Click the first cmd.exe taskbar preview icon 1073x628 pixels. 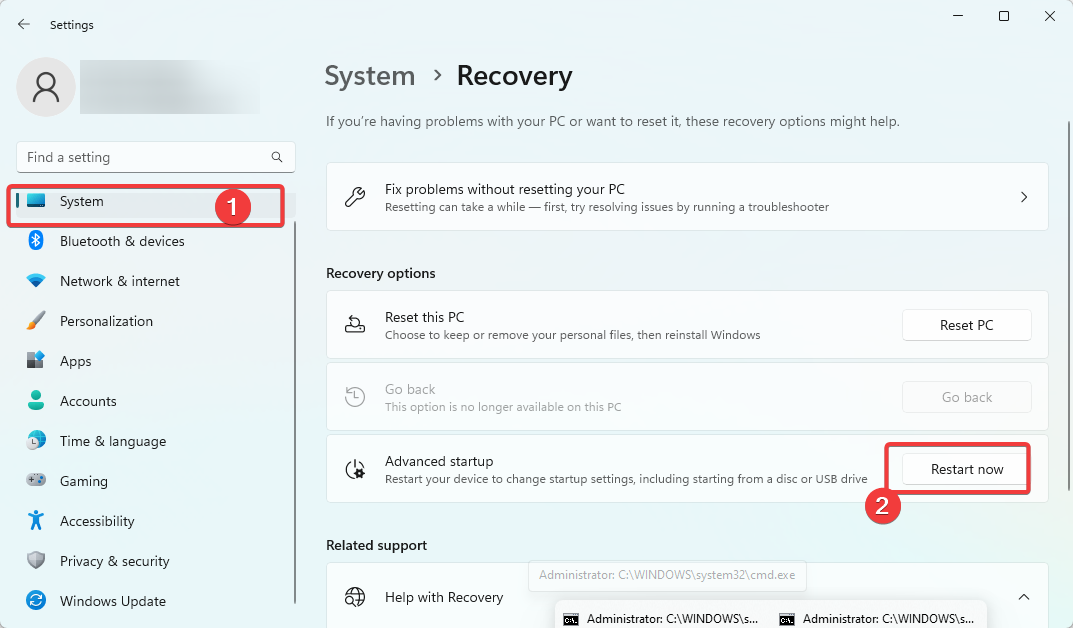click(x=571, y=620)
